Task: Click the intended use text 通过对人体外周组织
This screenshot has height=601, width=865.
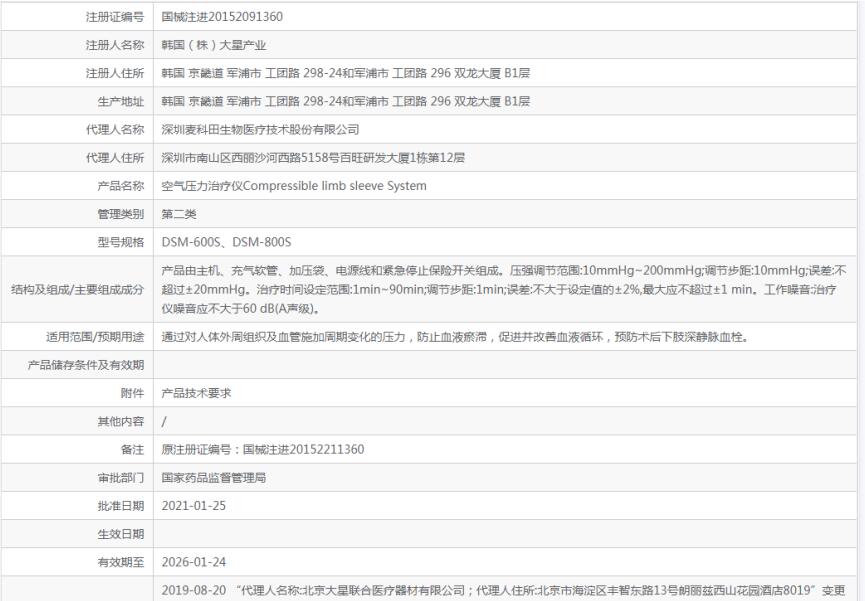Action: click(x=455, y=337)
